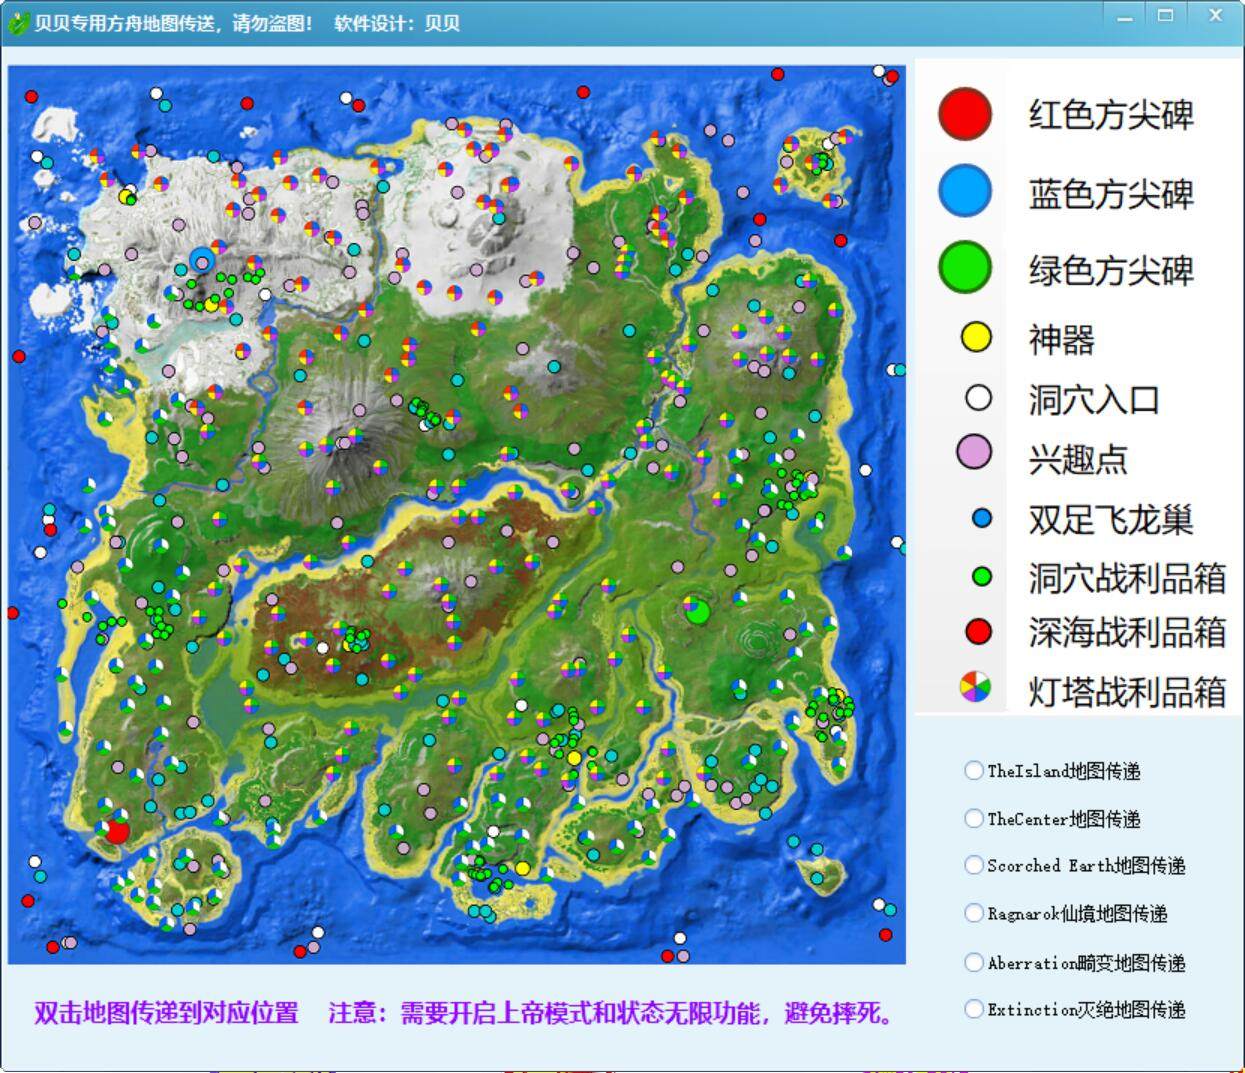Screen dimensions: 1245x1073
Task: Click the 灯塔战利品箱 legend label
Action: 1127,691
